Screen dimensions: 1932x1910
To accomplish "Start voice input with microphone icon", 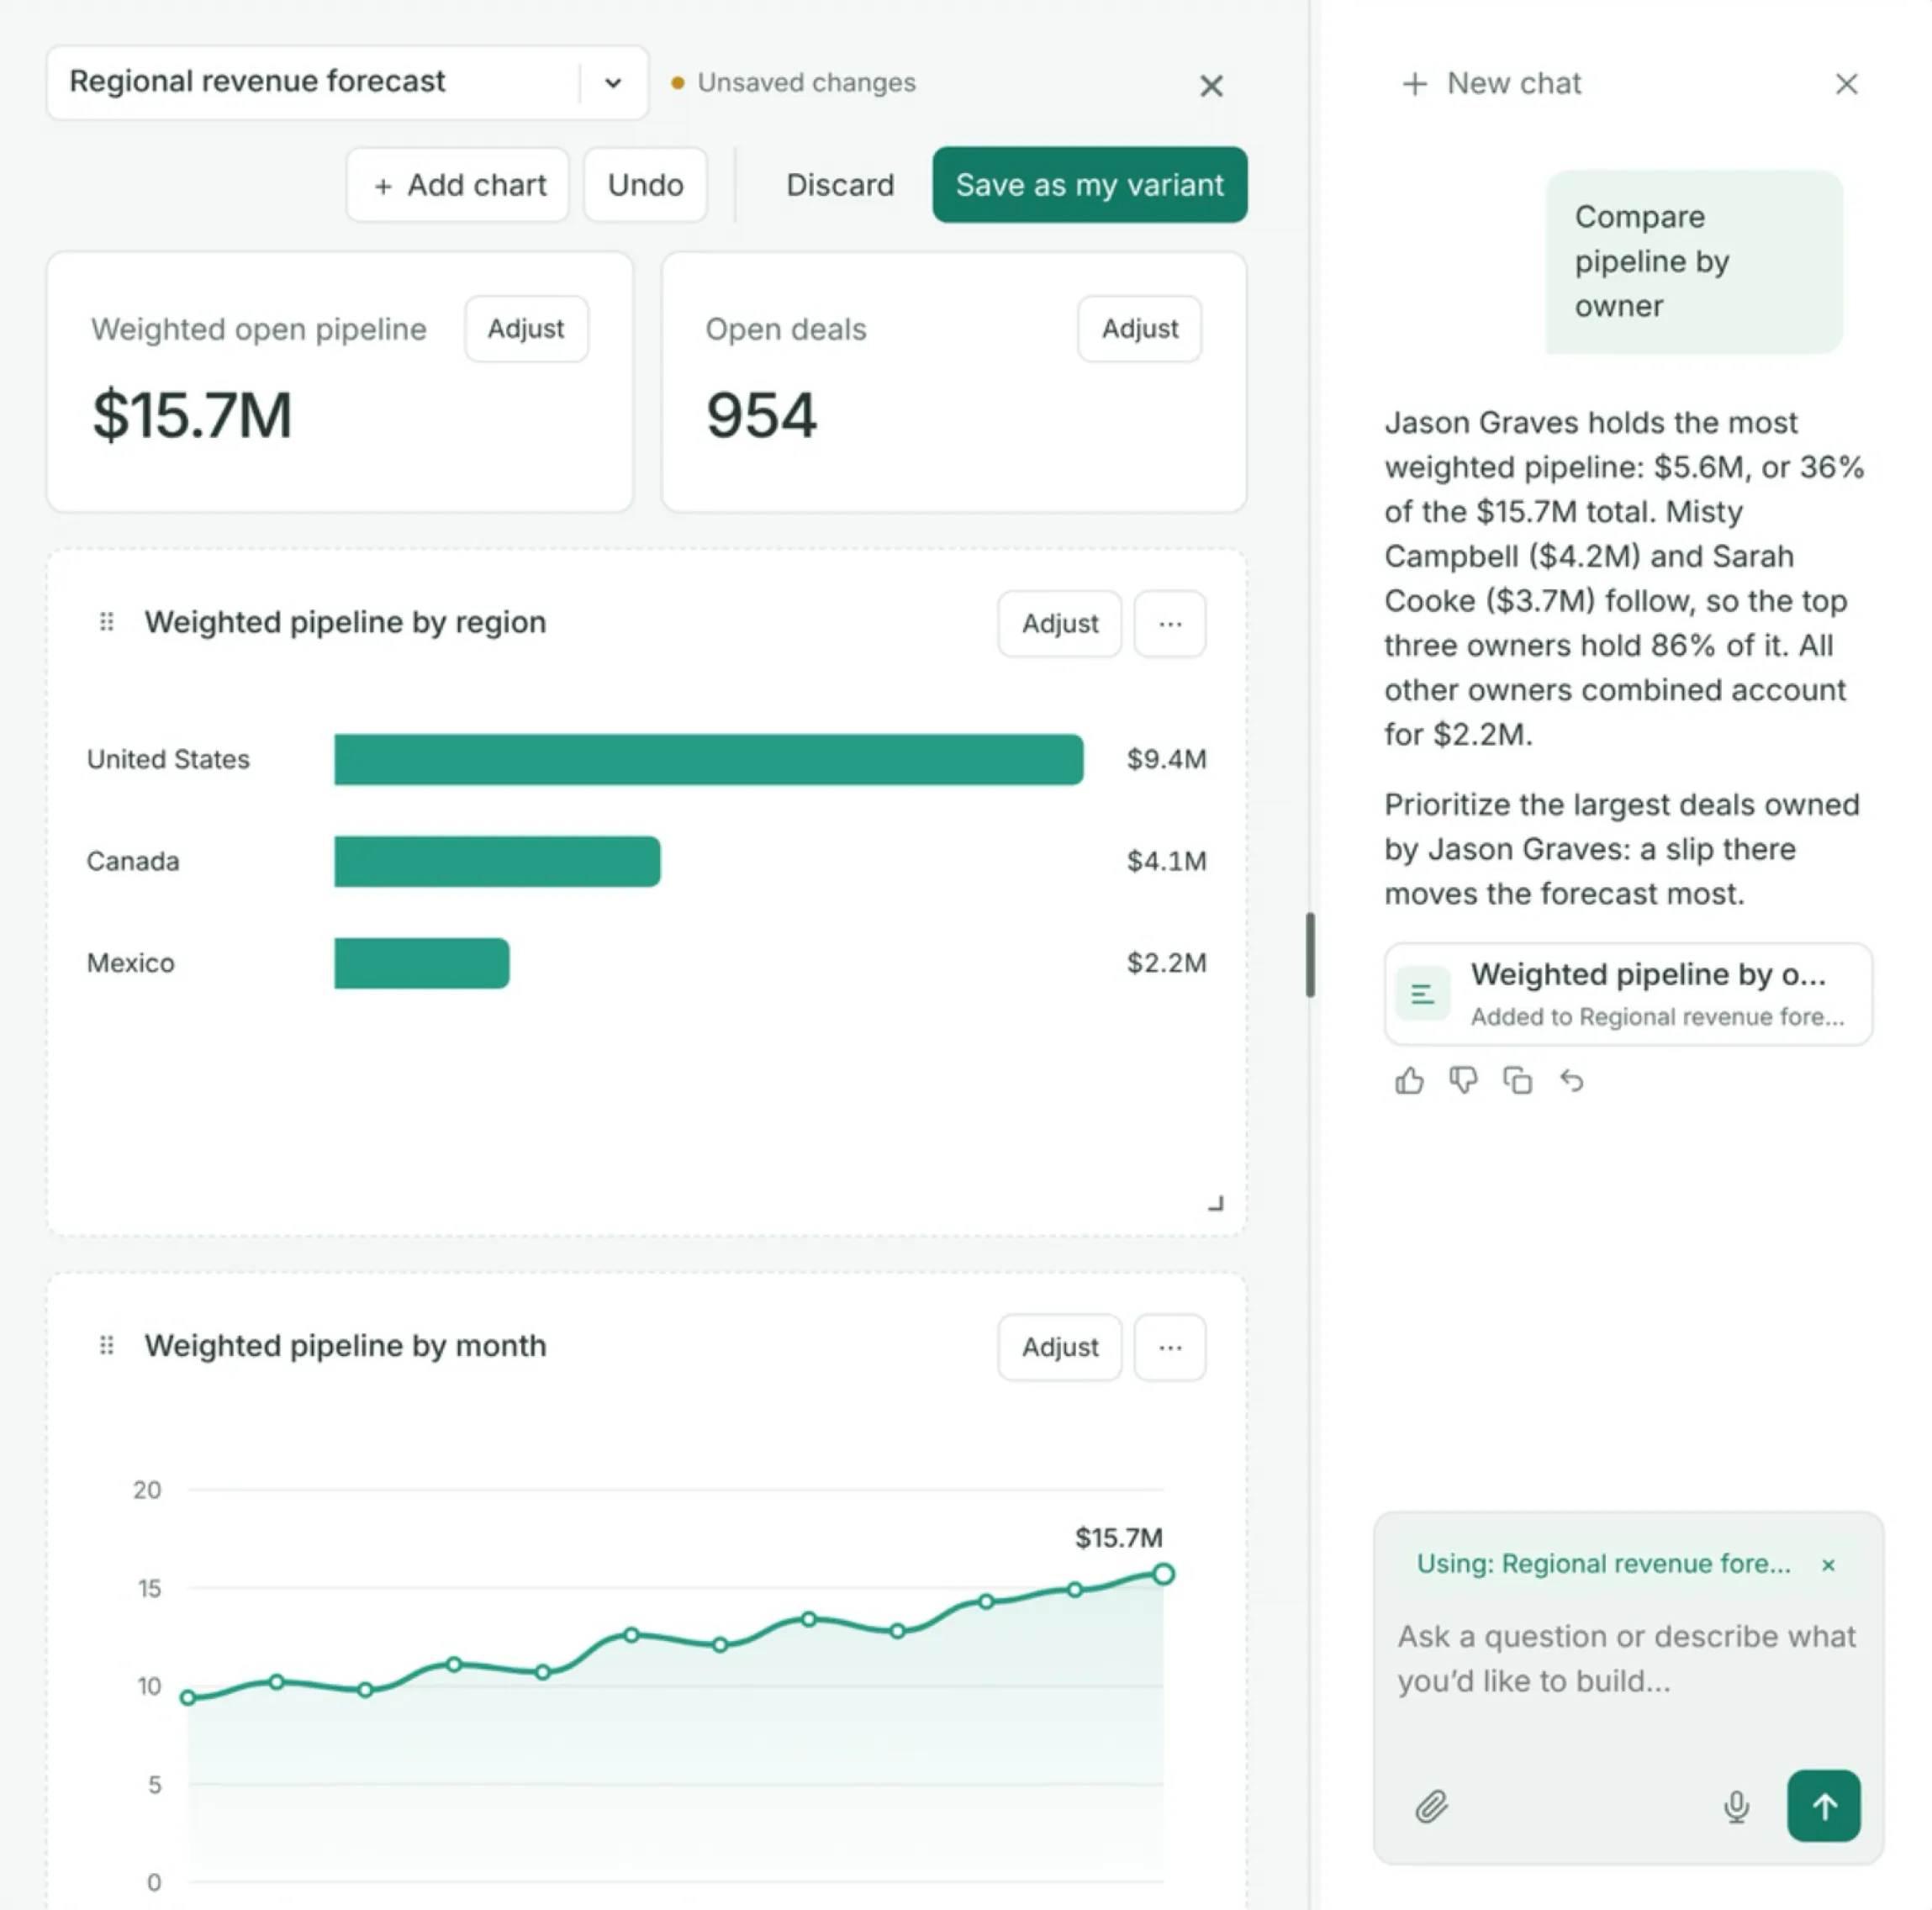I will pos(1736,1806).
